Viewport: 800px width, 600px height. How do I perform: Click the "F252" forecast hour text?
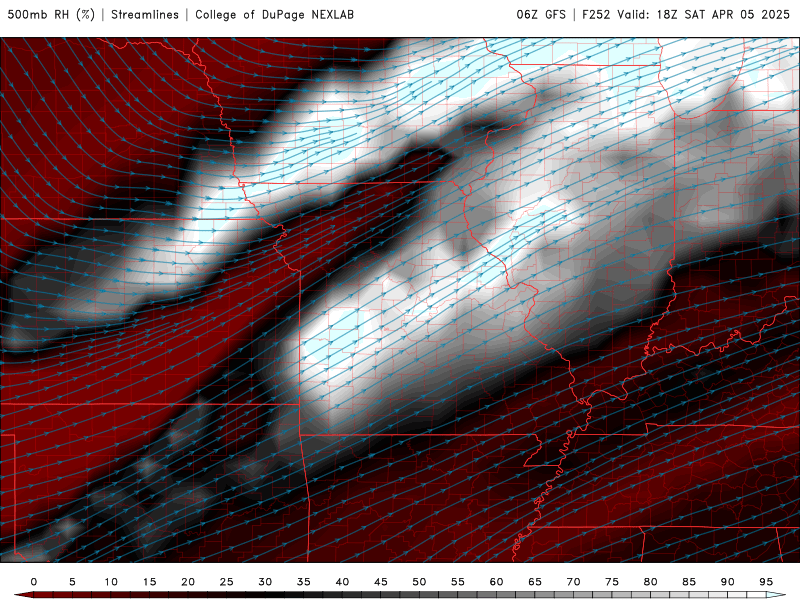pyautogui.click(x=596, y=15)
